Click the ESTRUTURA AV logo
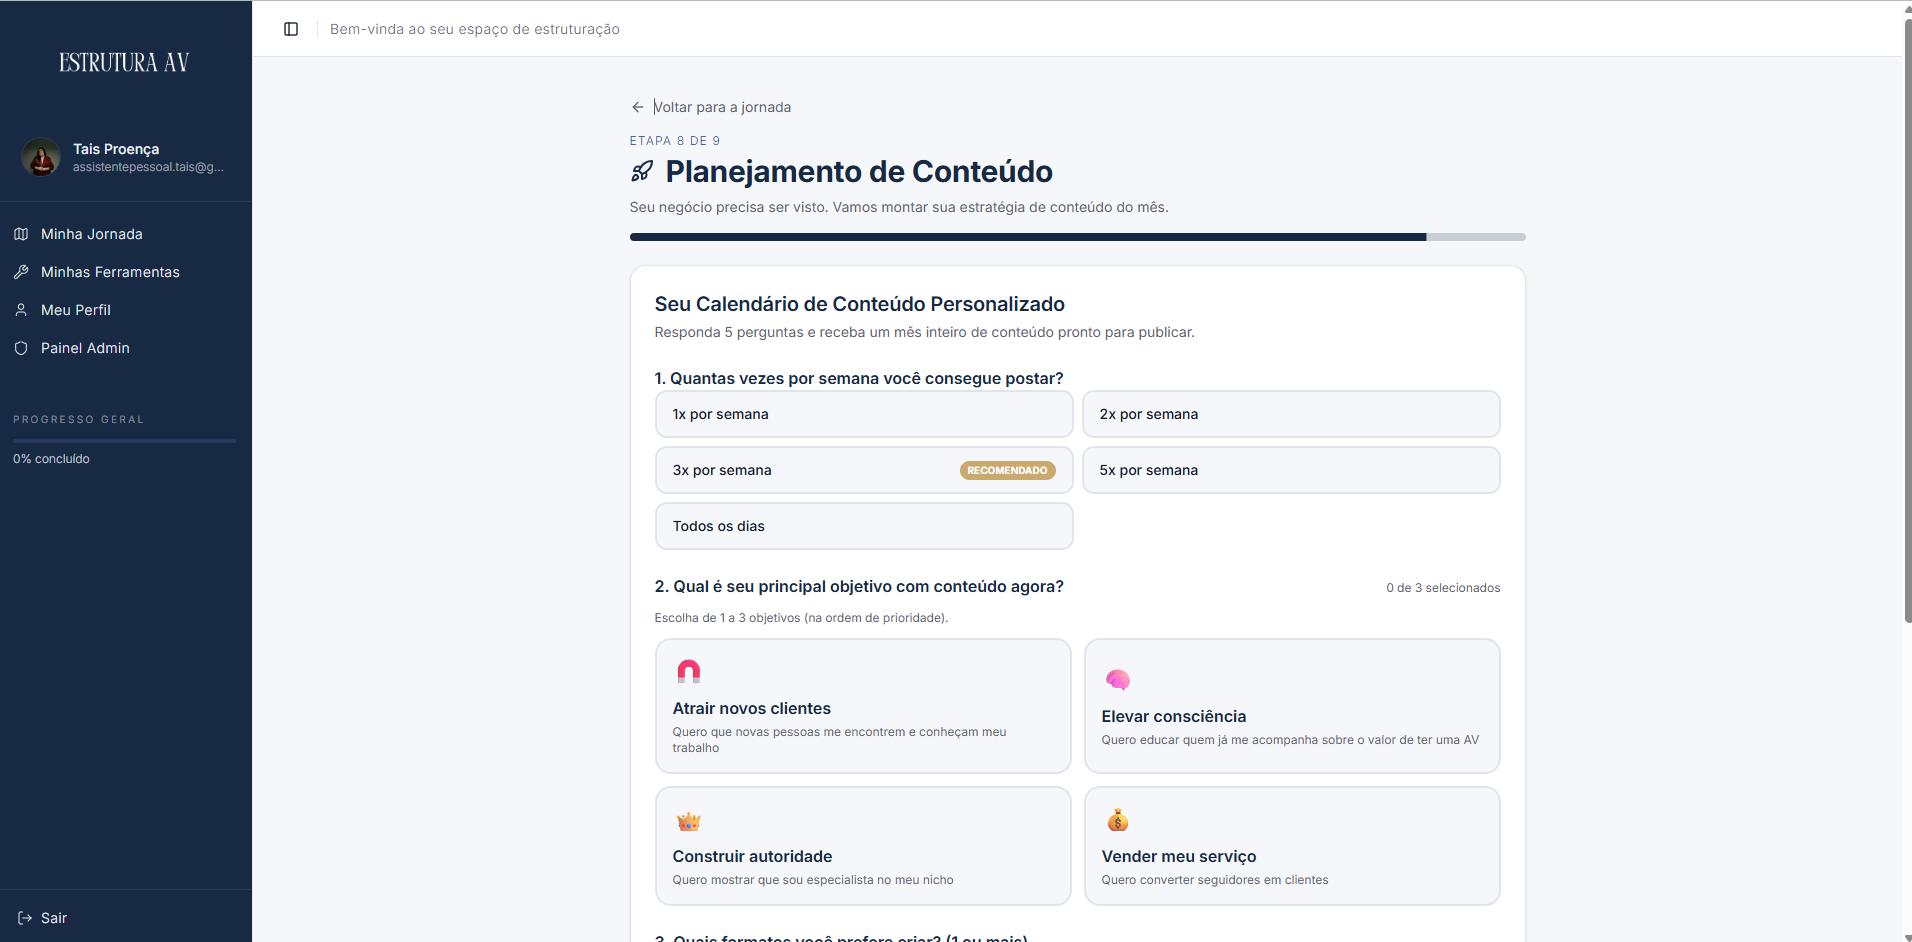This screenshot has width=1912, height=942. [124, 62]
